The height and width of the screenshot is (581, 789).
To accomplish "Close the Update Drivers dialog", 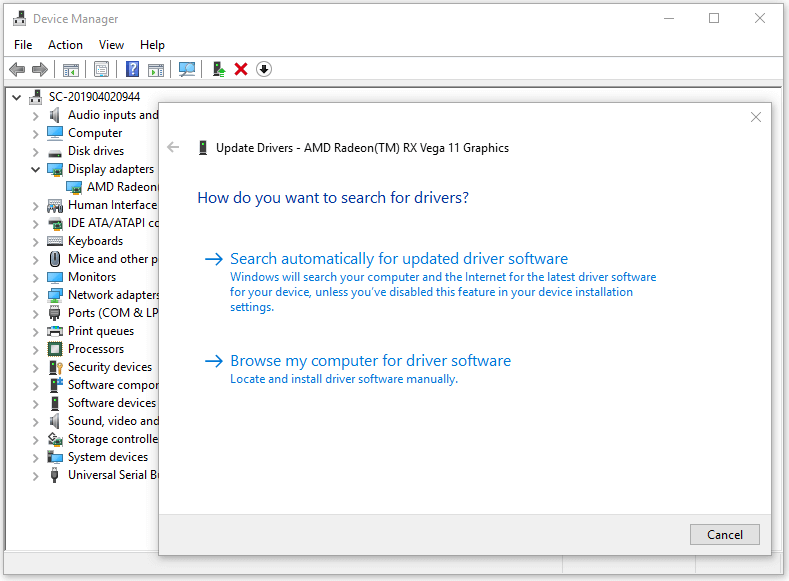I will [x=755, y=117].
